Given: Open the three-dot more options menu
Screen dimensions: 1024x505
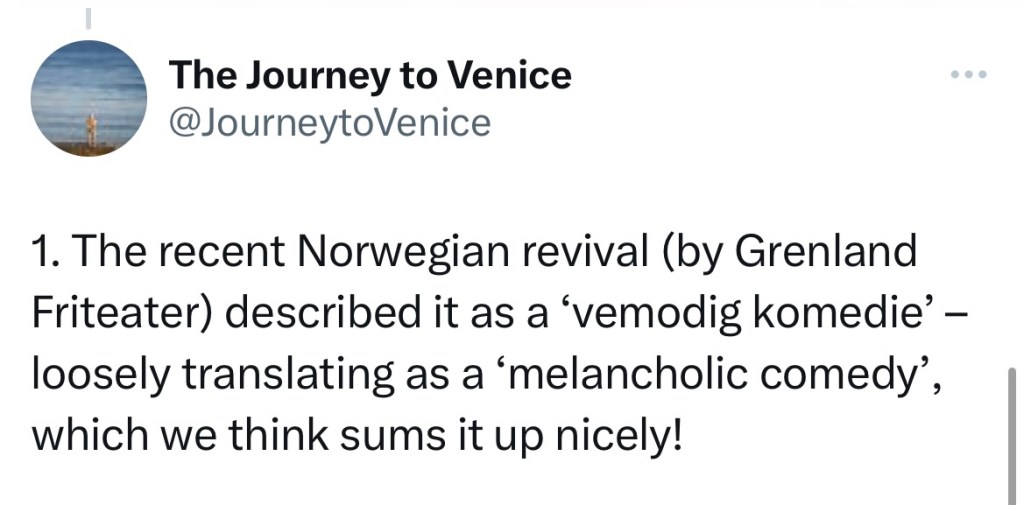Looking at the screenshot, I should click(968, 75).
